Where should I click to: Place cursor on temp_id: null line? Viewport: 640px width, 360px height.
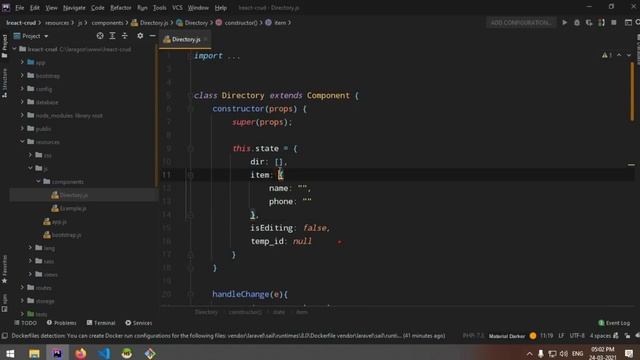point(281,241)
